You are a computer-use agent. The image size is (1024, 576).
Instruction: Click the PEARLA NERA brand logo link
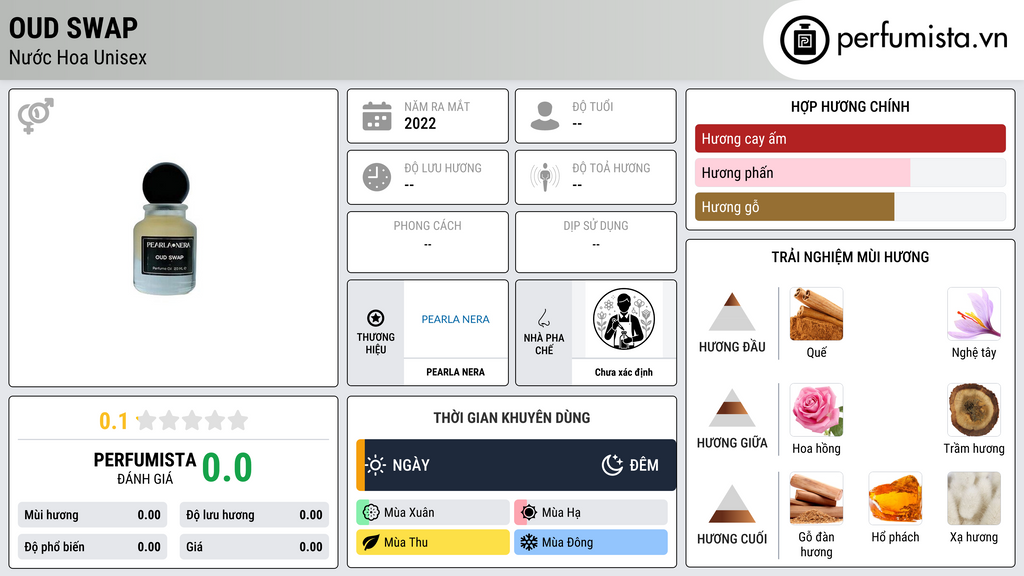pos(455,319)
